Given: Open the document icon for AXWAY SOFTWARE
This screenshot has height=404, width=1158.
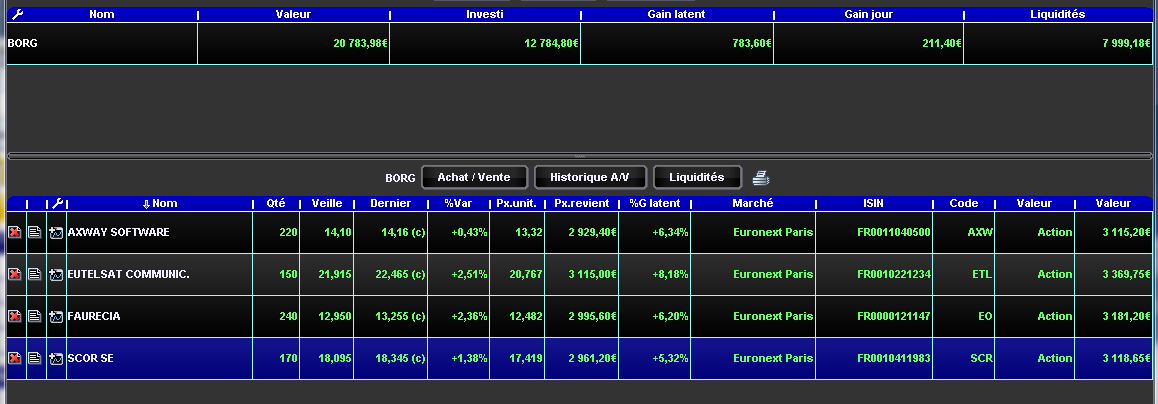Looking at the screenshot, I should (35, 233).
